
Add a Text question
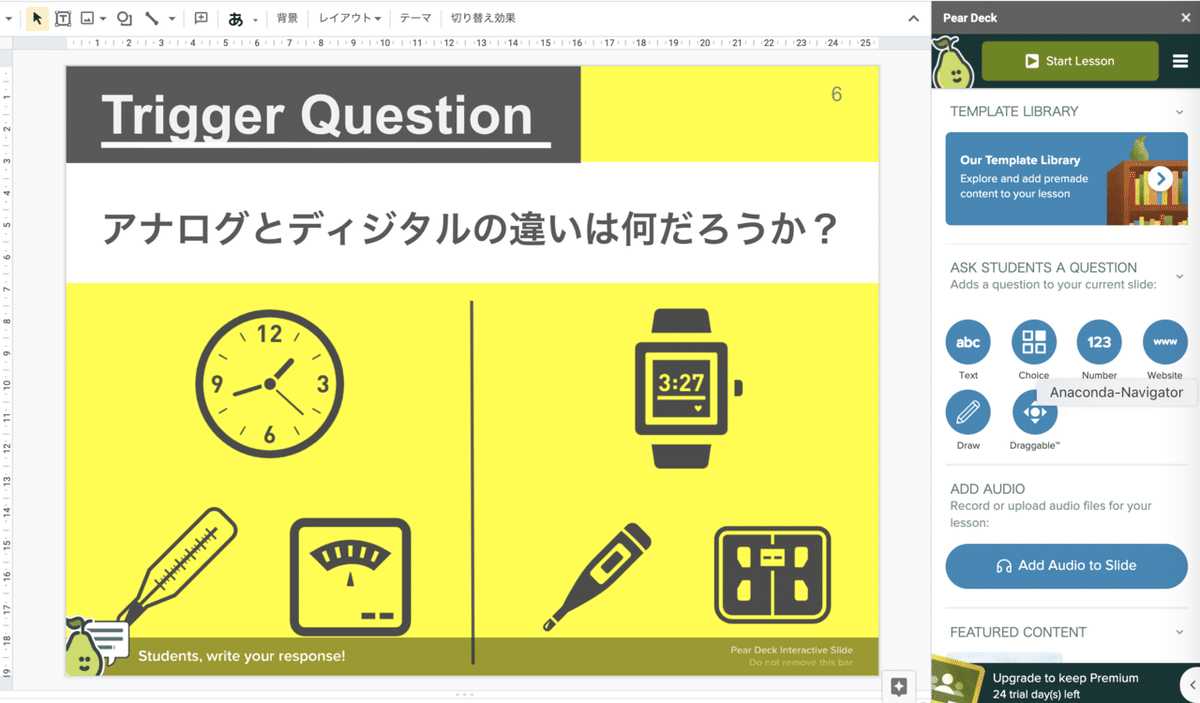(x=968, y=343)
